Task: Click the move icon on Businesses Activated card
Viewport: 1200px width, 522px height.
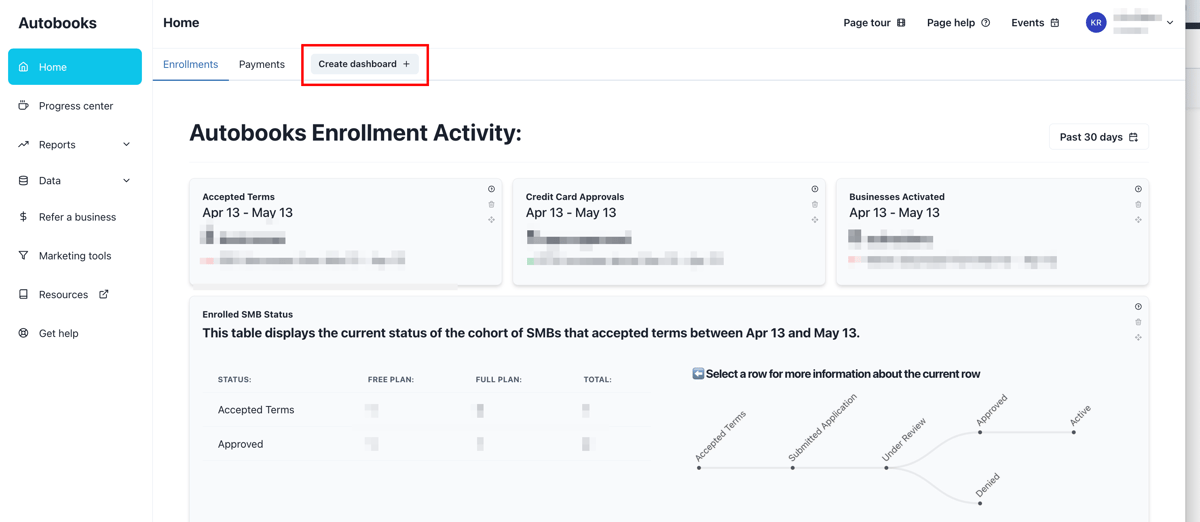Action: [1138, 220]
